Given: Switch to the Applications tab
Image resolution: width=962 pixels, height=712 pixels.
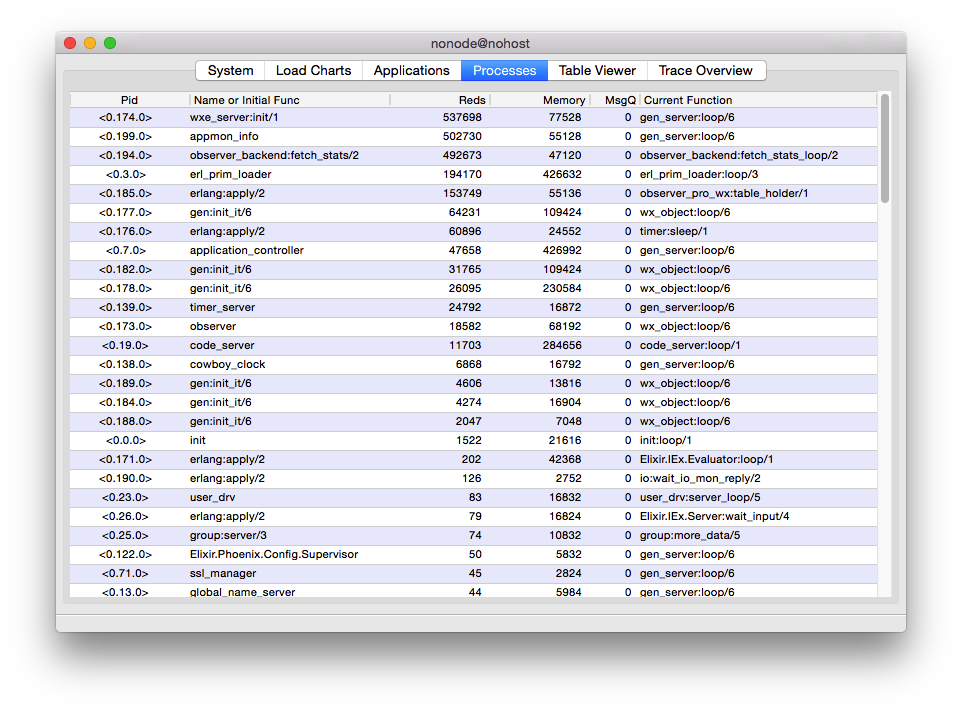Looking at the screenshot, I should pyautogui.click(x=412, y=71).
